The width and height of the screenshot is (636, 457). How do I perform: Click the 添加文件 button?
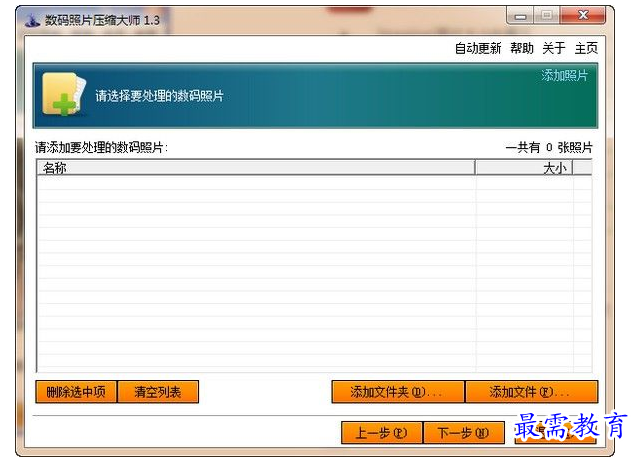click(x=532, y=392)
